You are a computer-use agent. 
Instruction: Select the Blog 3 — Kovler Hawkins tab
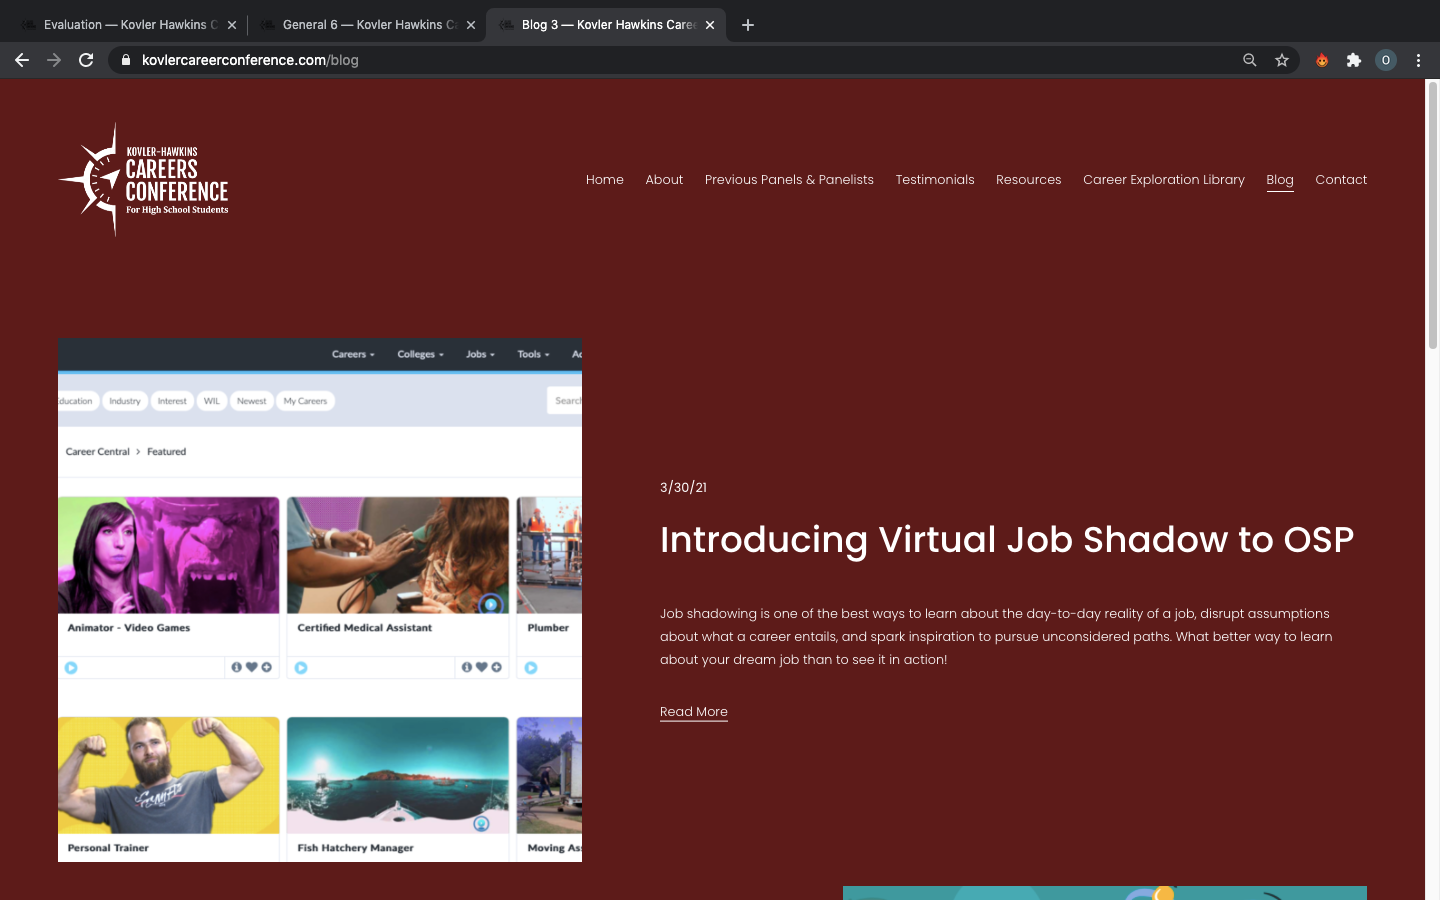coord(606,25)
